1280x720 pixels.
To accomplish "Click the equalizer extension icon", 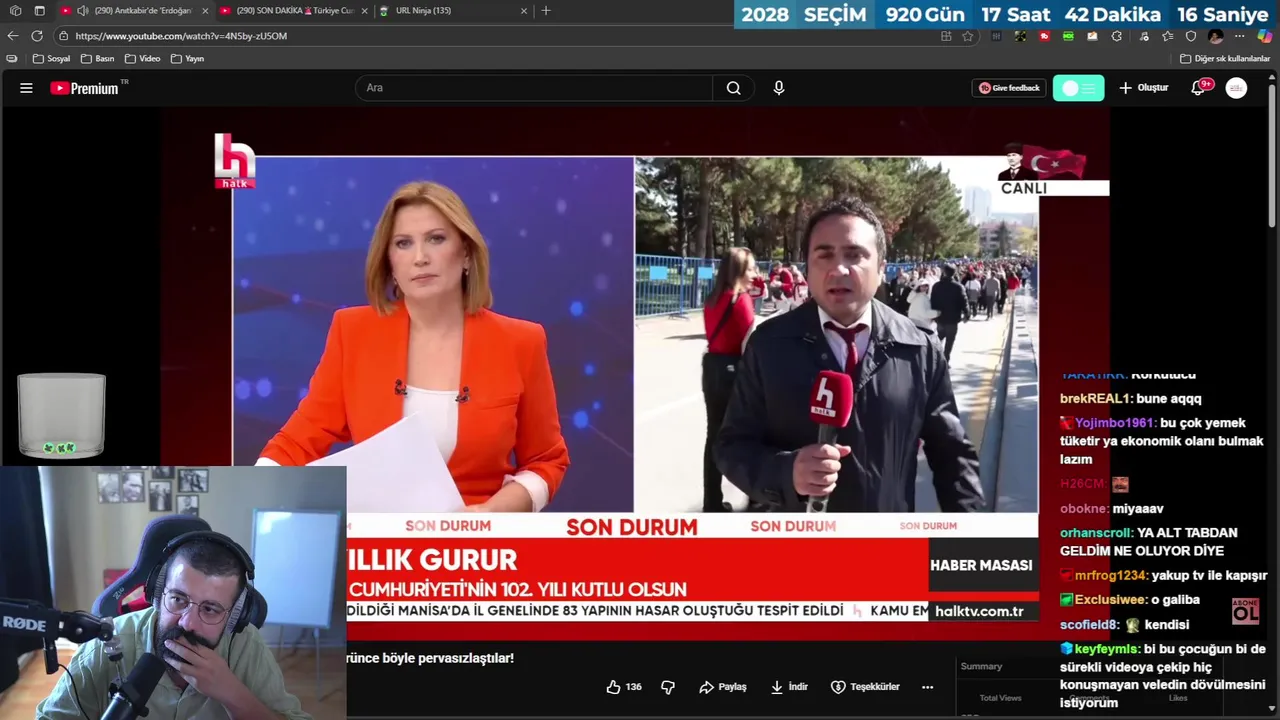I will pos(996,36).
